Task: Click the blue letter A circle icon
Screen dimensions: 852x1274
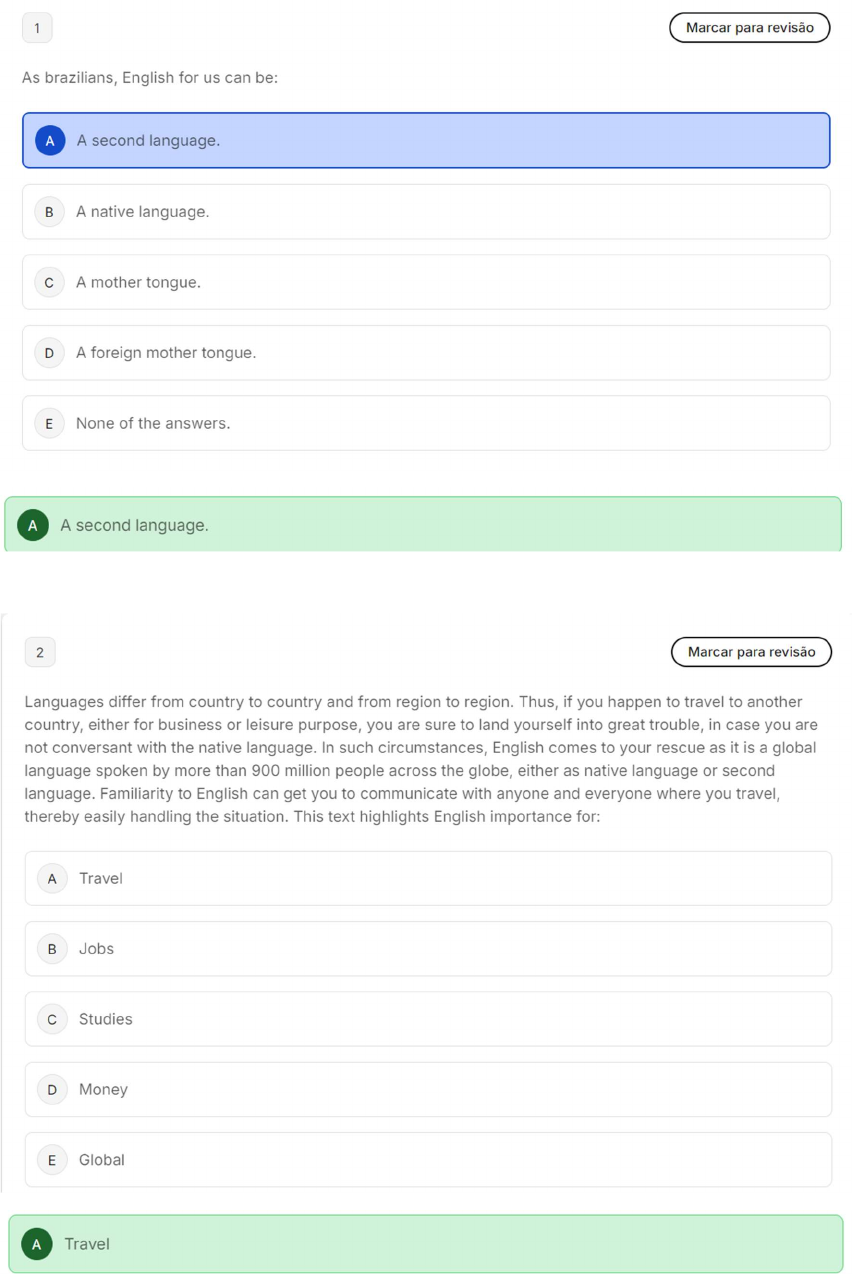Action: tap(50, 141)
